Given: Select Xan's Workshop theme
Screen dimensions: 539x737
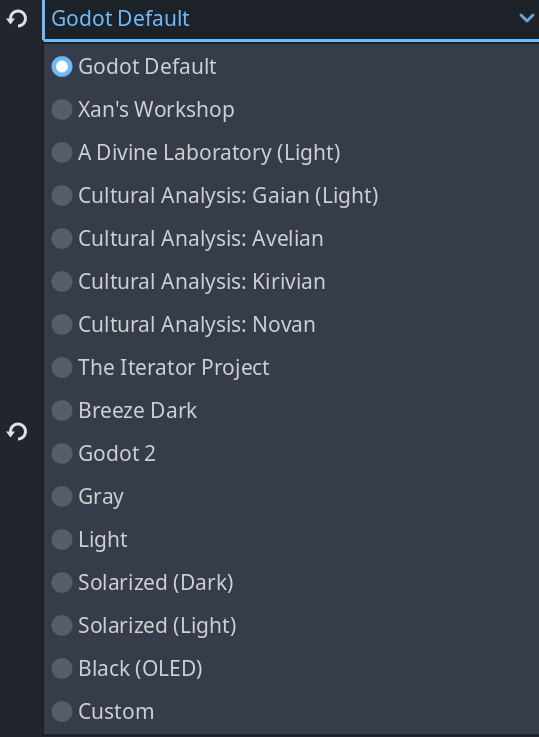Looking at the screenshot, I should (x=291, y=110).
